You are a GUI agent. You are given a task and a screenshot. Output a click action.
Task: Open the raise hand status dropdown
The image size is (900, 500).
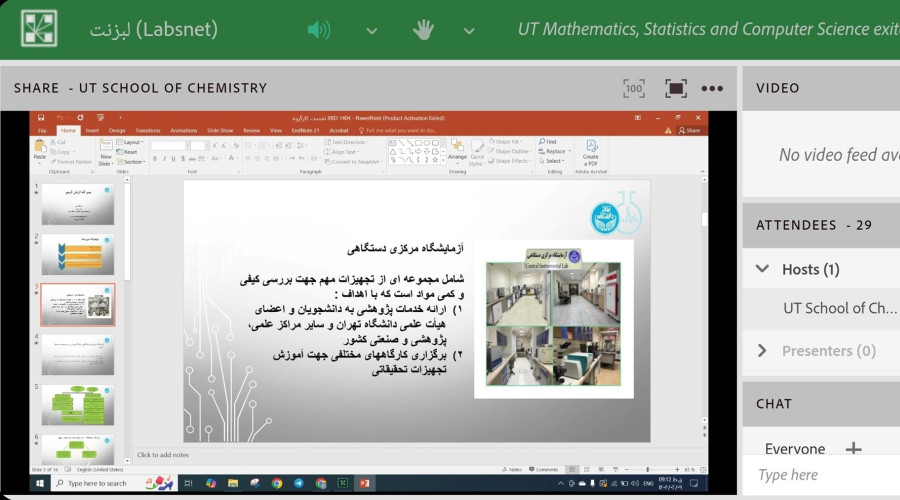(475, 30)
